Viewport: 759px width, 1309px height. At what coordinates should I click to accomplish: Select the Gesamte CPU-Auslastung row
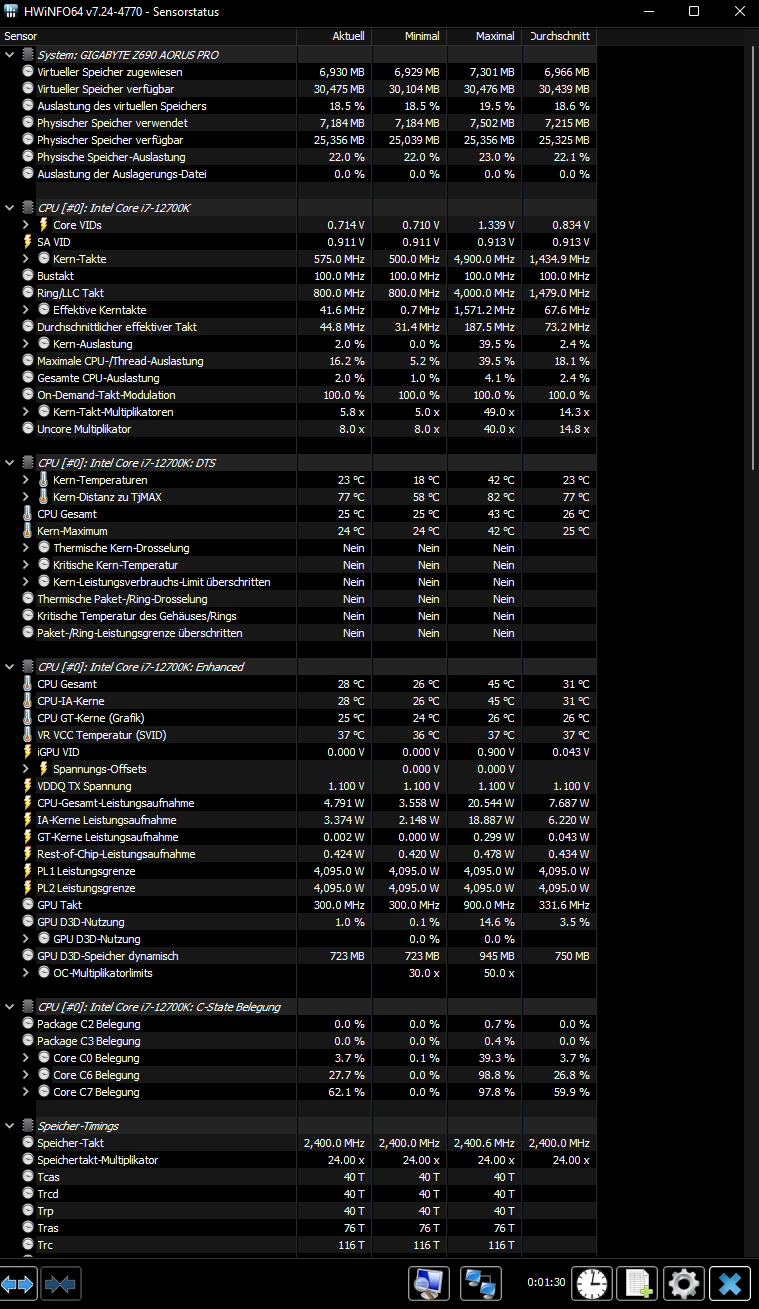(x=298, y=378)
